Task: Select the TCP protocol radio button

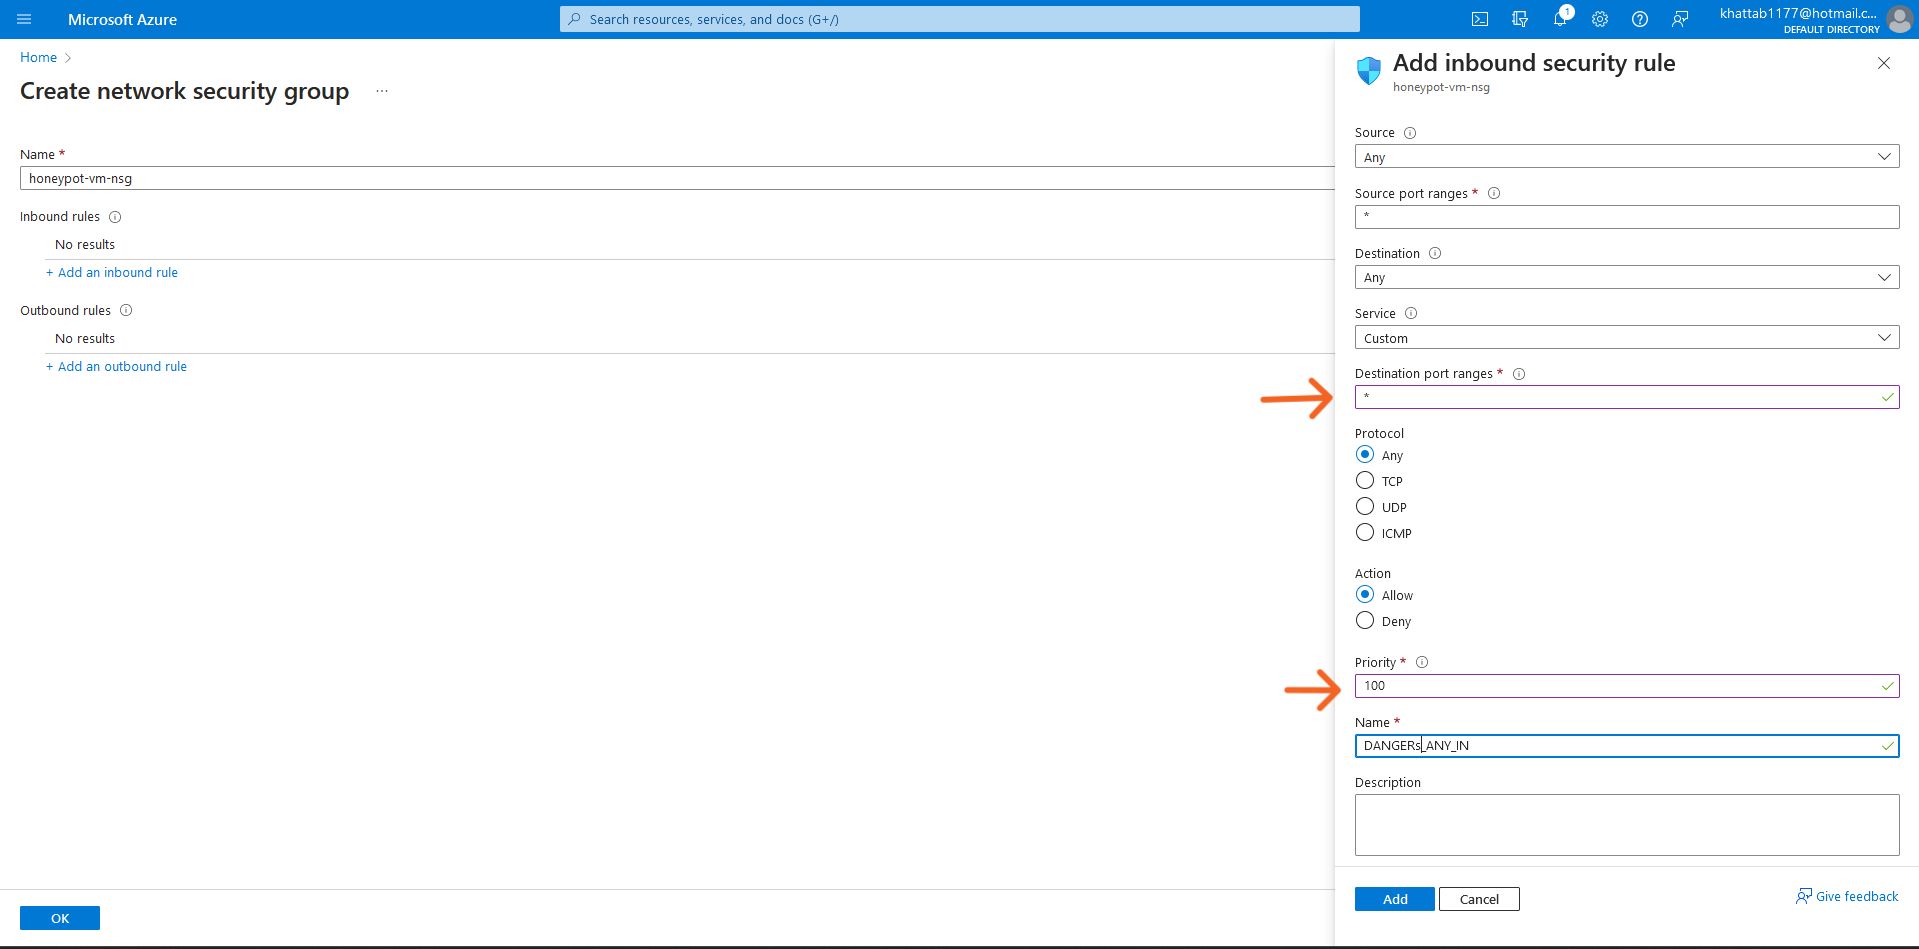Action: click(x=1365, y=480)
